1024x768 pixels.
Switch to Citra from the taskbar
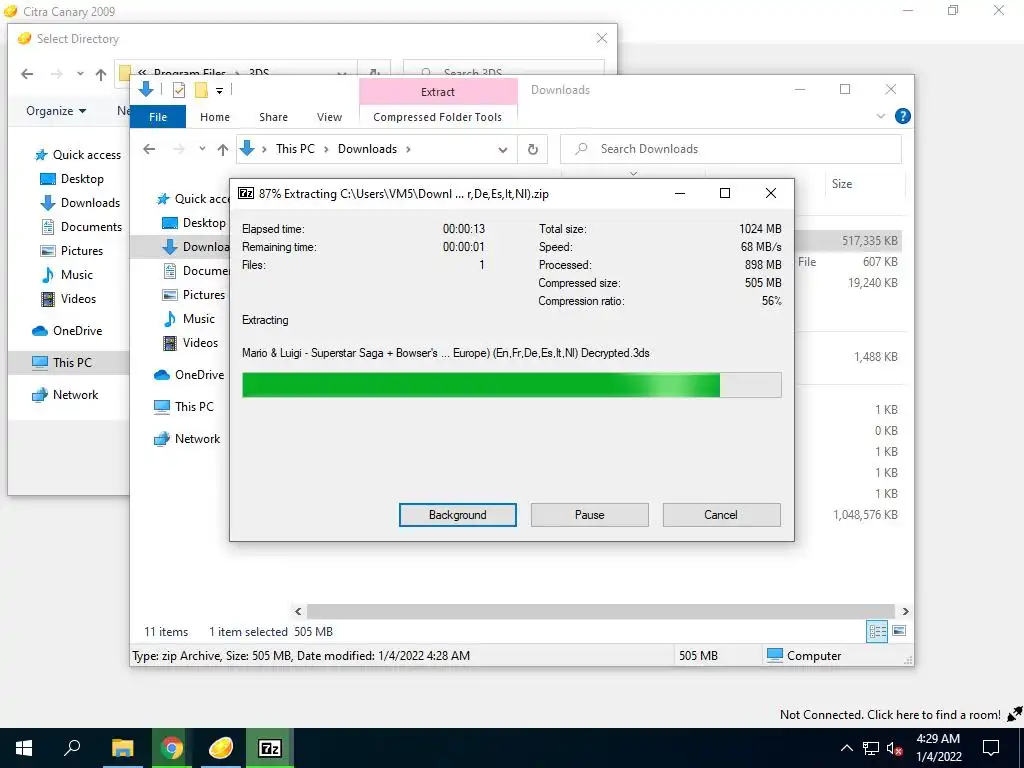click(221, 748)
